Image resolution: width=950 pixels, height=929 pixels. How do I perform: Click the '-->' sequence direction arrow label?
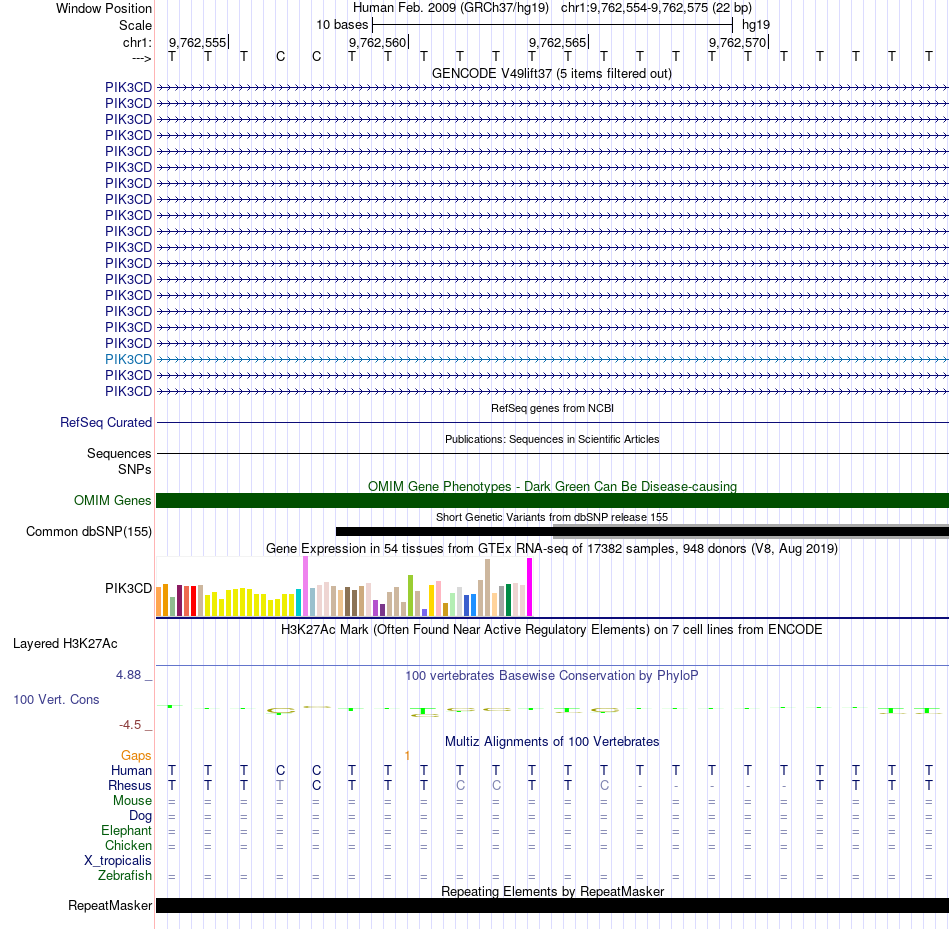point(141,58)
